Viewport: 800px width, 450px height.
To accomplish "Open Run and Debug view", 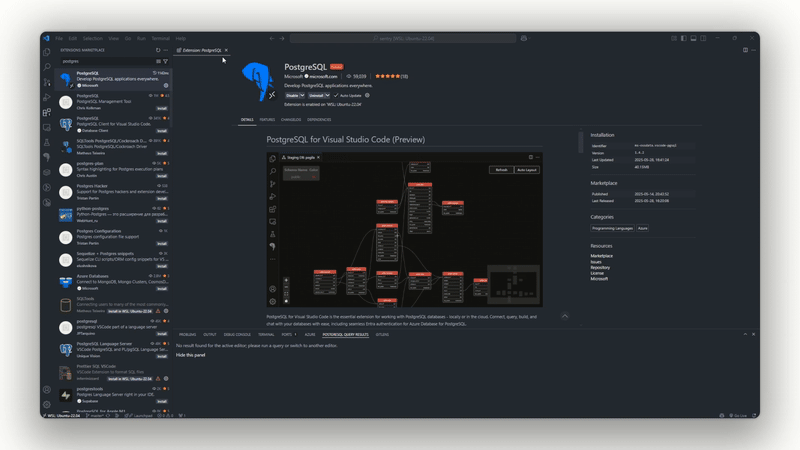I will point(47,97).
